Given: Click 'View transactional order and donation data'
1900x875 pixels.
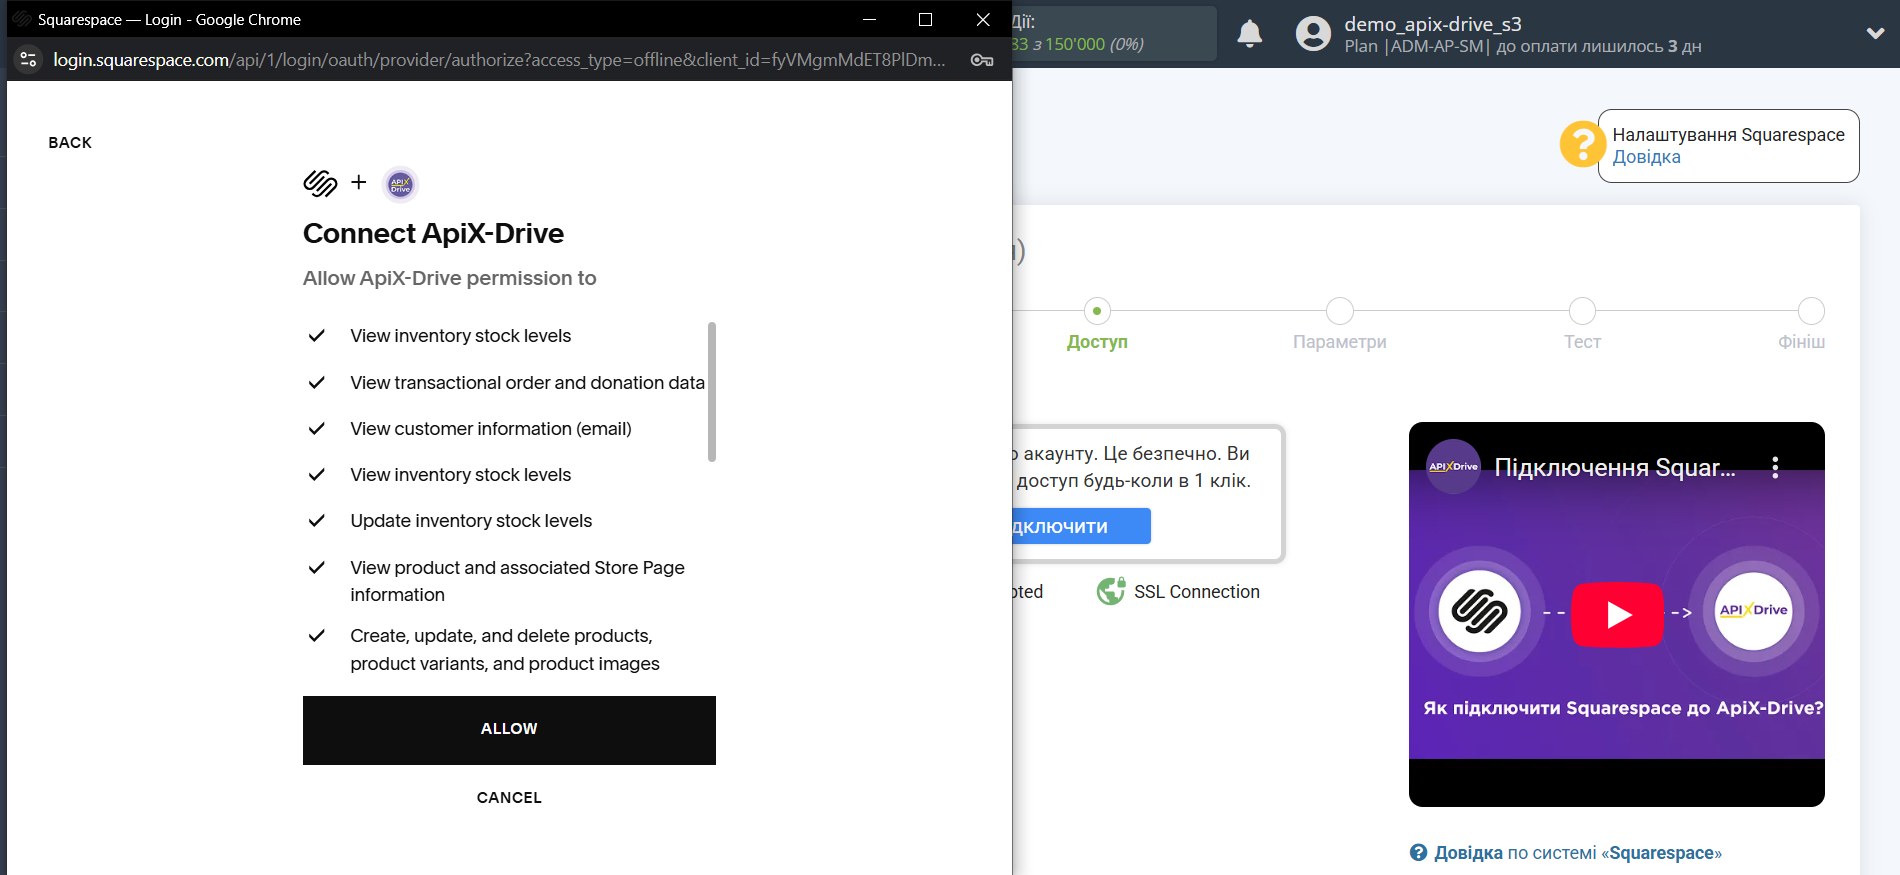Looking at the screenshot, I should tap(527, 383).
